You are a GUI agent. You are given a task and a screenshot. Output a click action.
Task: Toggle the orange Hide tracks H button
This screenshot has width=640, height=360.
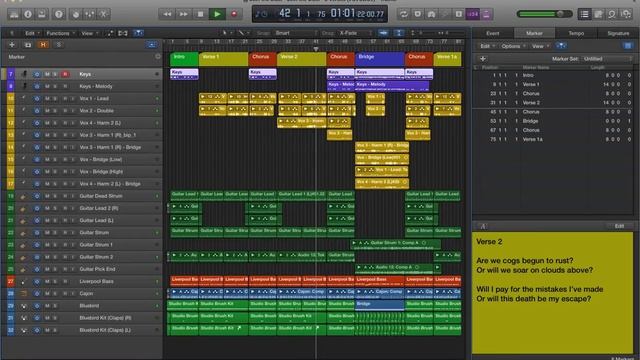coord(43,45)
